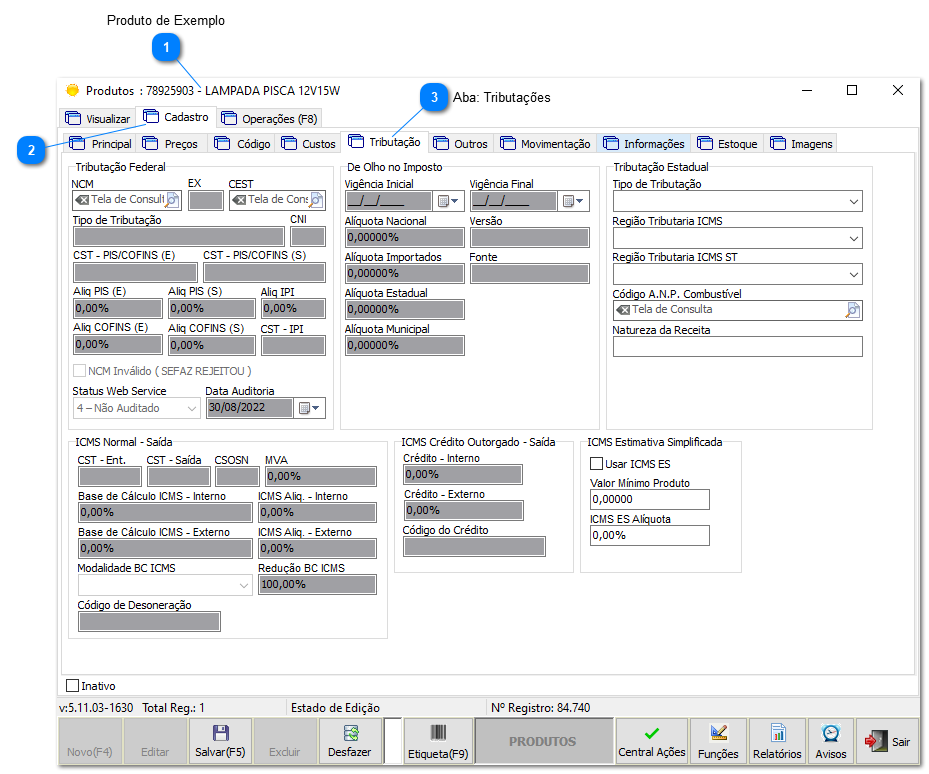This screenshot has height=774, width=929.
Task: Open Central Ações checkmark button
Action: pyautogui.click(x=651, y=741)
